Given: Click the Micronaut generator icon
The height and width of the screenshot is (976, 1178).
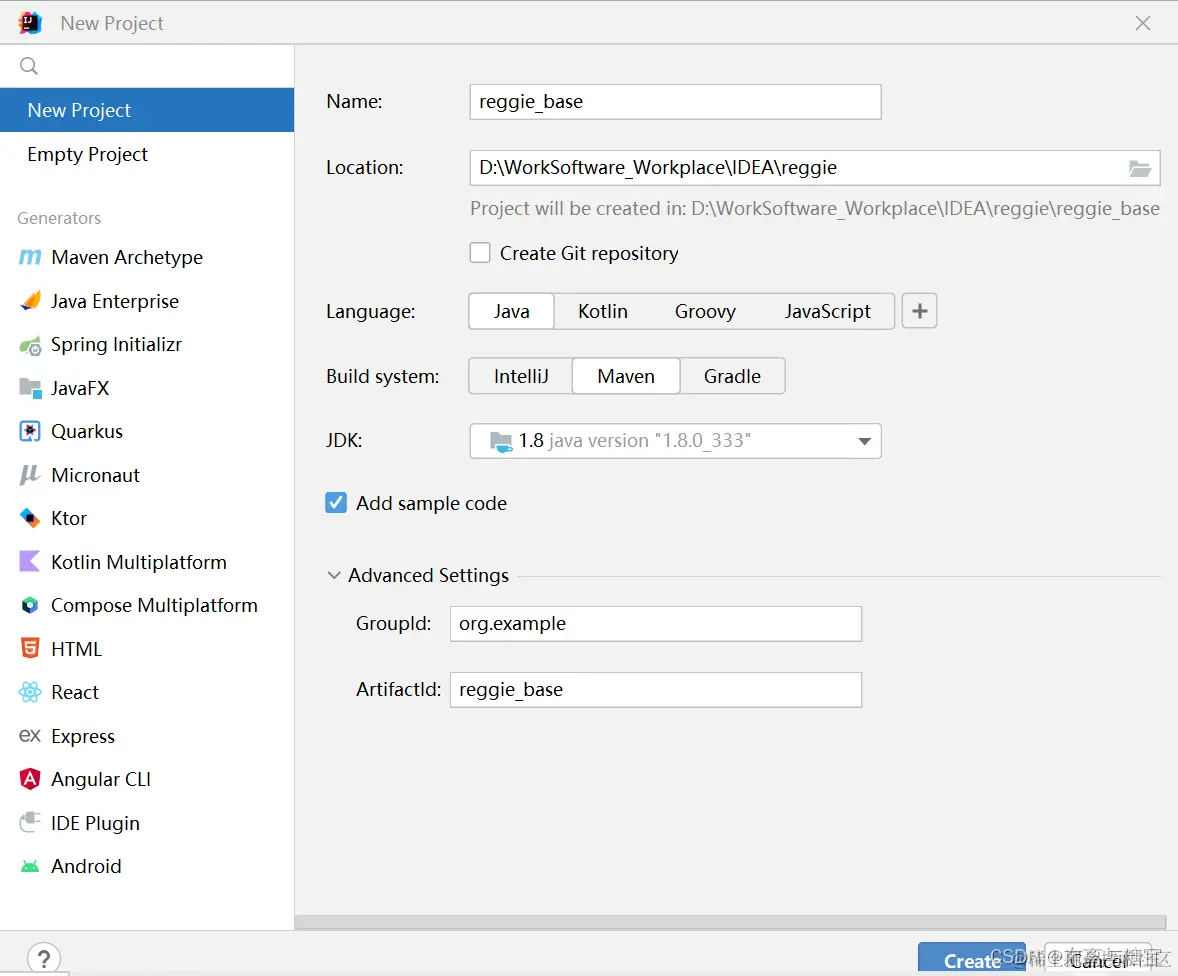Looking at the screenshot, I should point(30,475).
